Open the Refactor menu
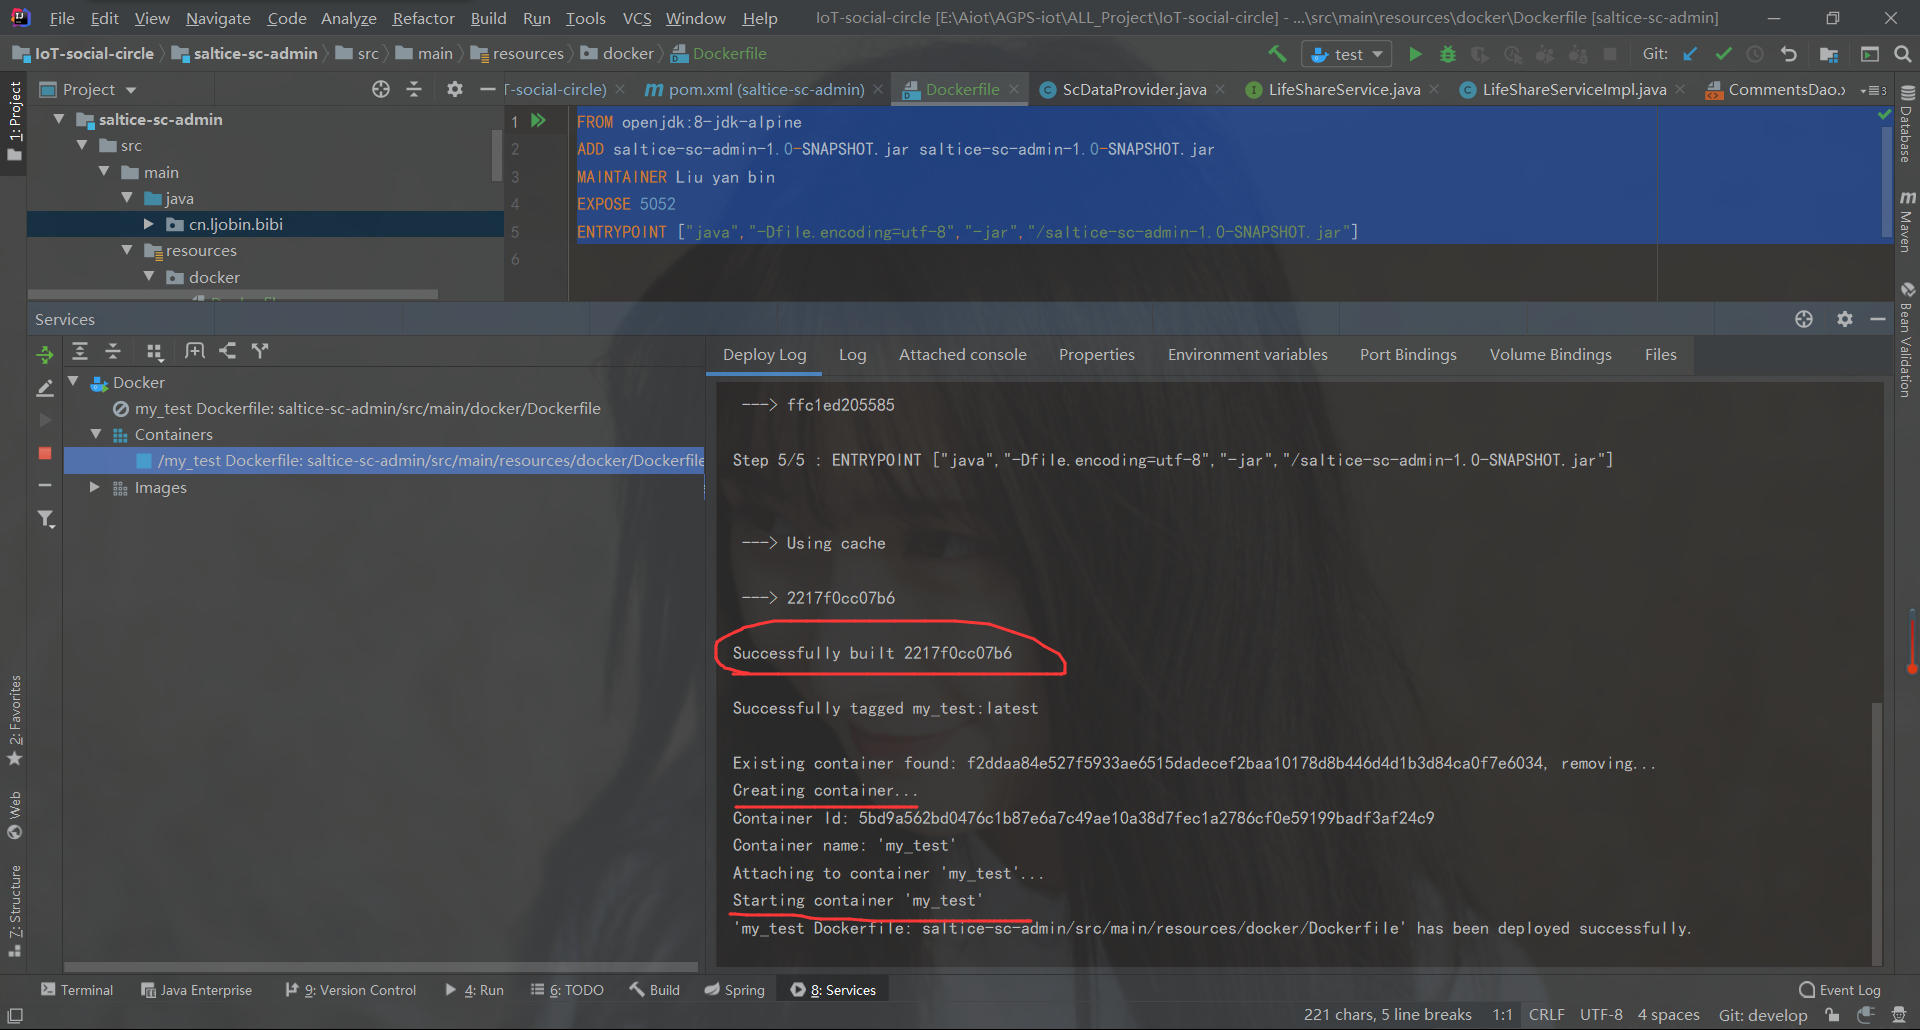This screenshot has height=1030, width=1920. 423,18
